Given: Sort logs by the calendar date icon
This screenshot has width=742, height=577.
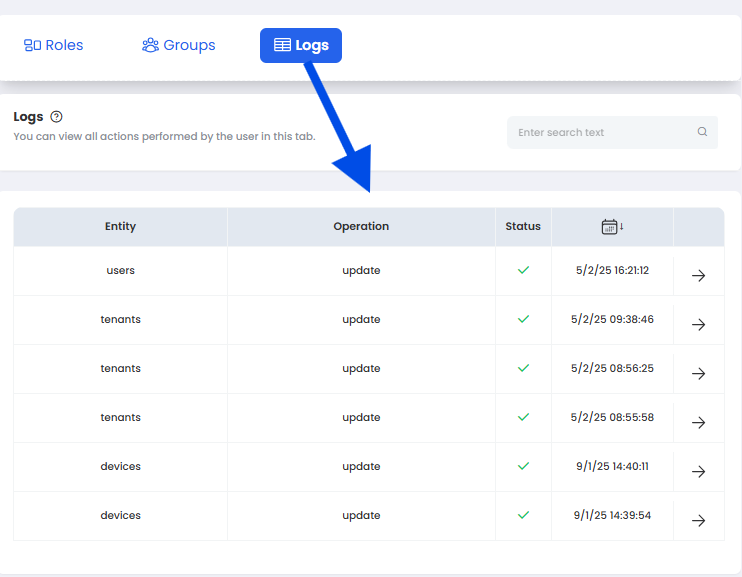Looking at the screenshot, I should click(x=611, y=227).
